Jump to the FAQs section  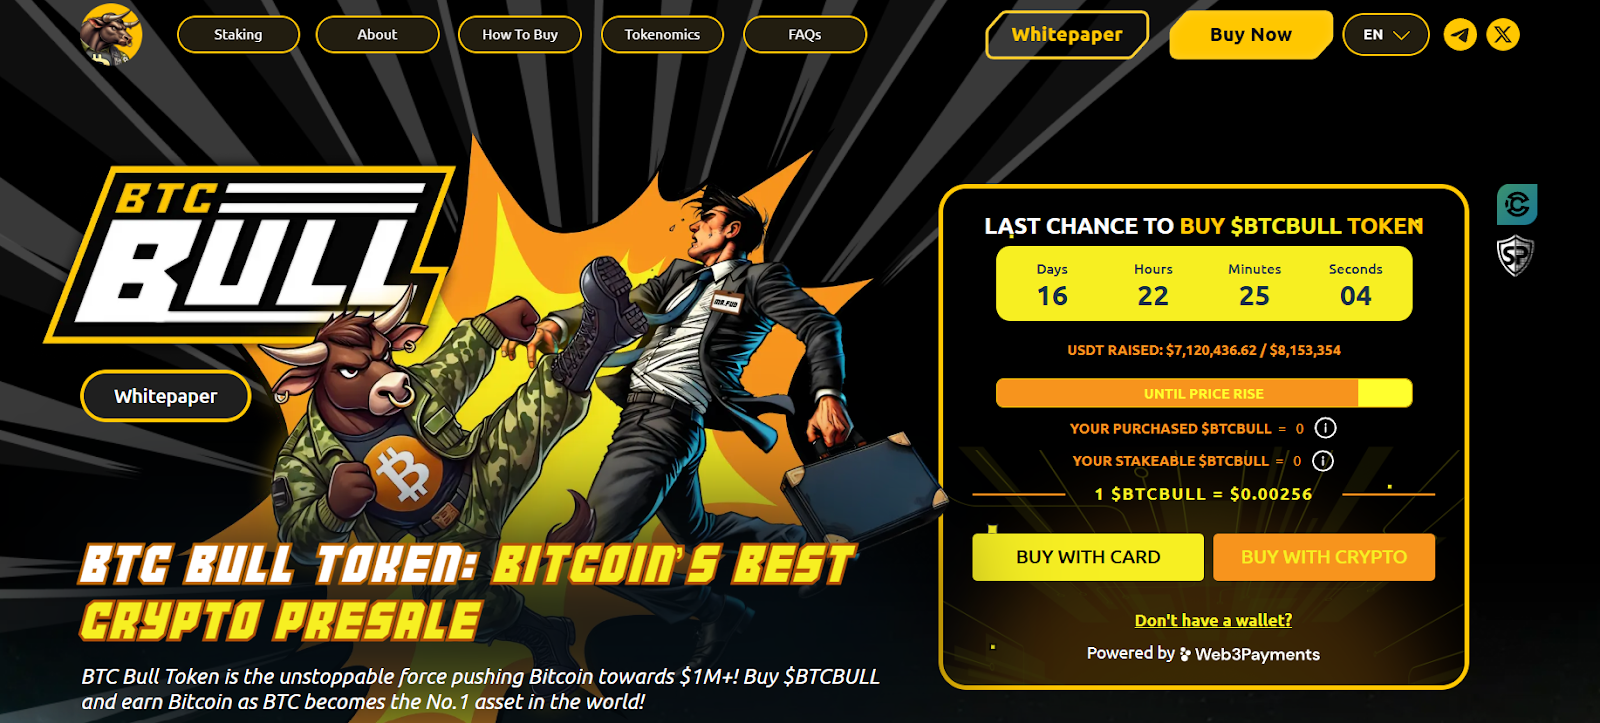coord(805,35)
